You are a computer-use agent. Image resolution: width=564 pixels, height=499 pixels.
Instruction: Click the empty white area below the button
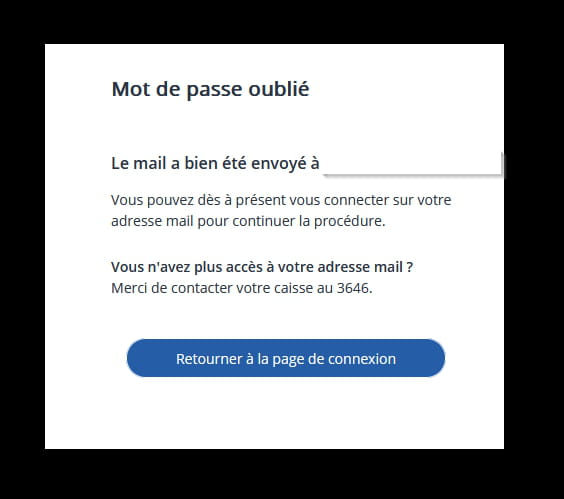click(x=274, y=414)
